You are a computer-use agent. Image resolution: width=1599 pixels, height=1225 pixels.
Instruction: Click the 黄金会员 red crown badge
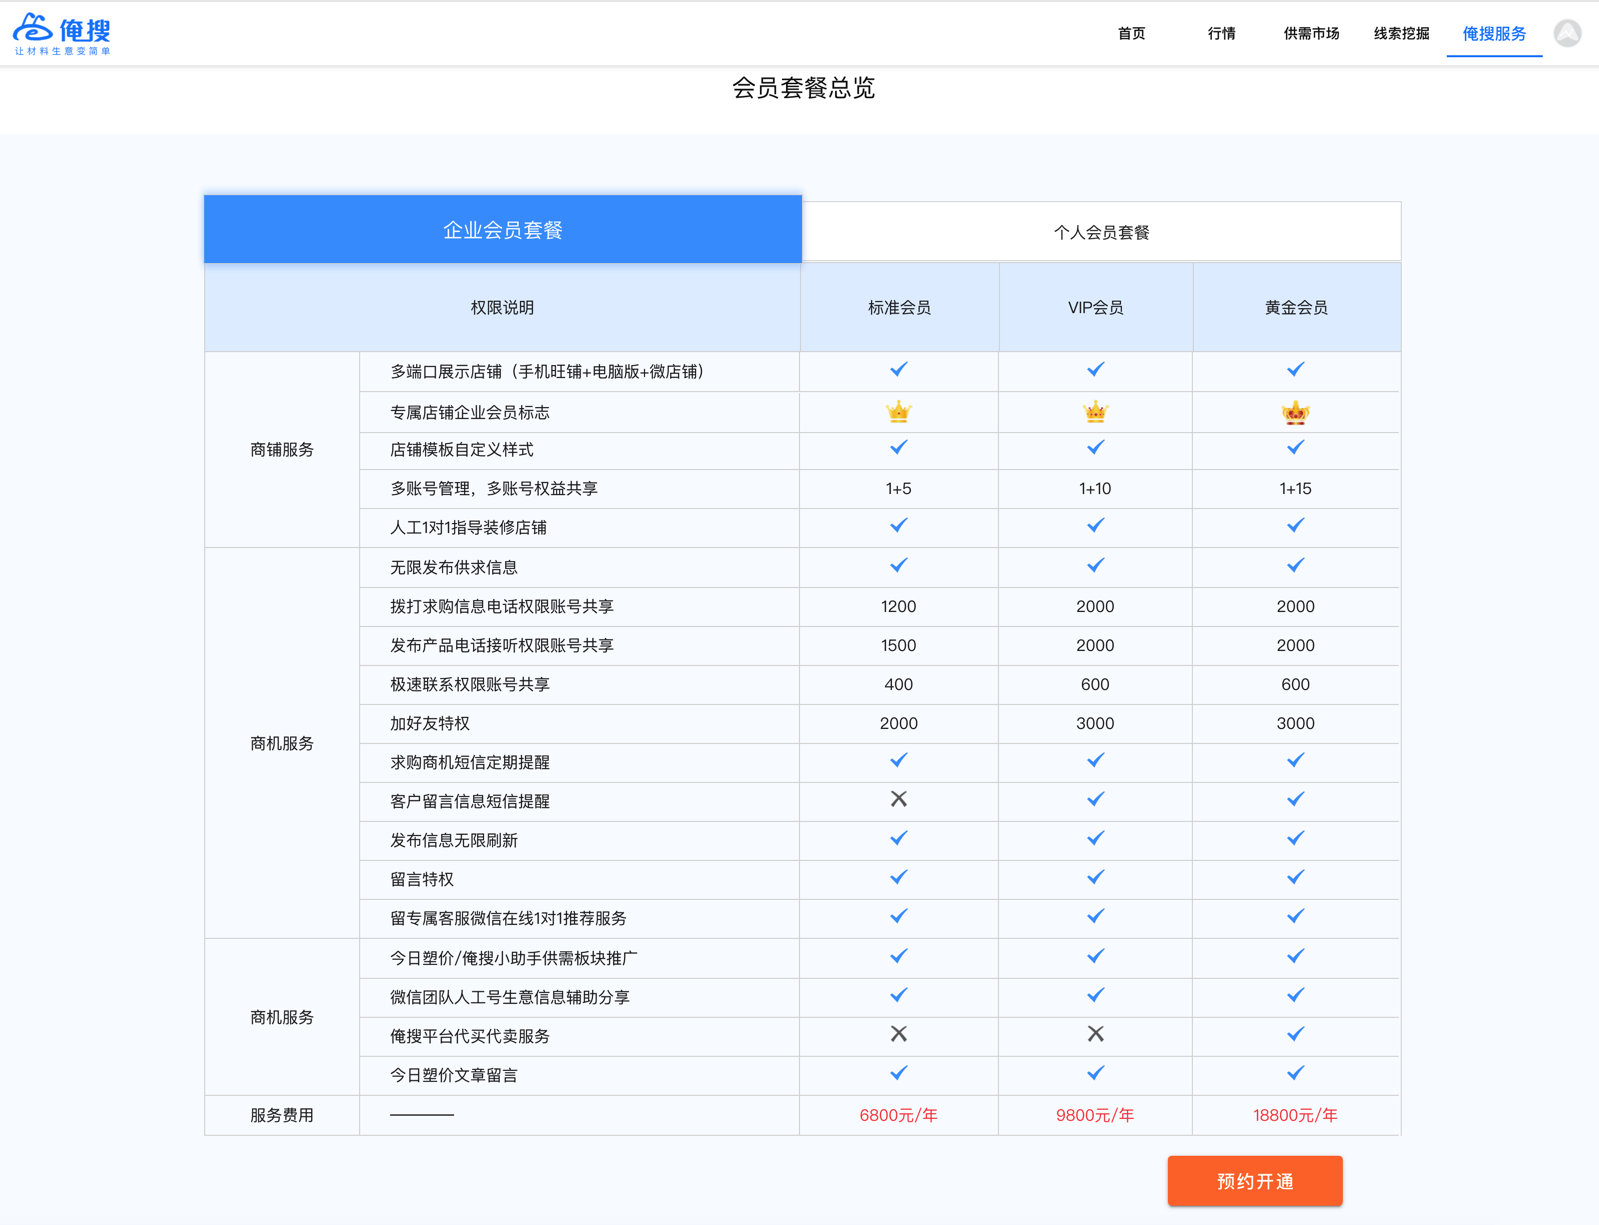coord(1295,412)
